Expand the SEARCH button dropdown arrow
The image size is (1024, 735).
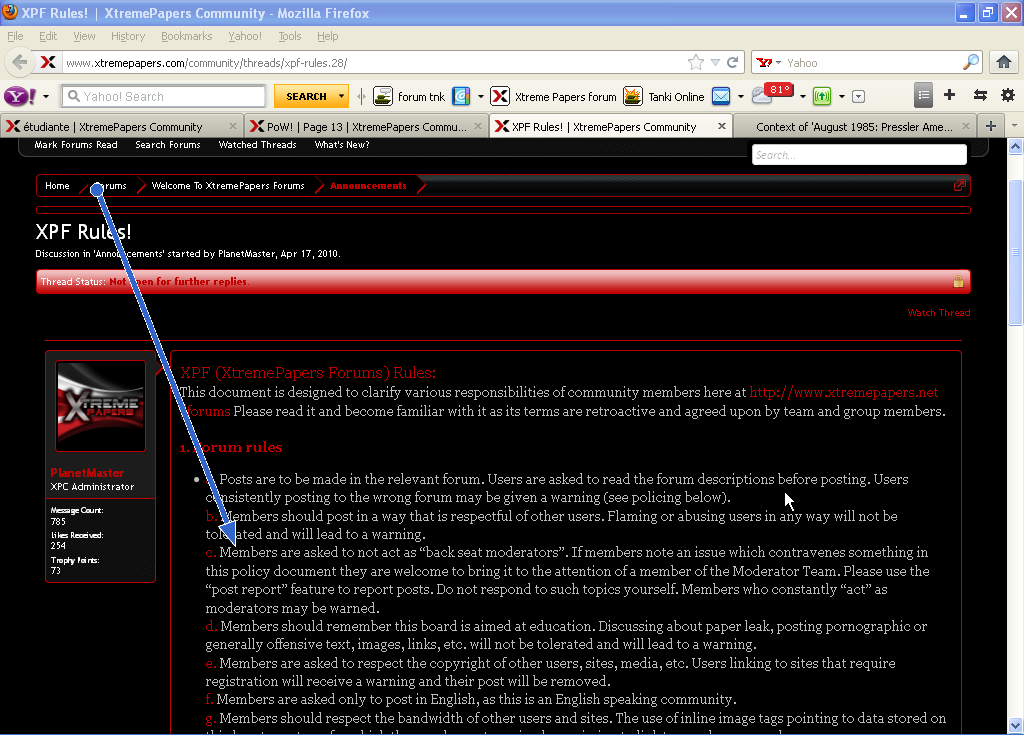[x=341, y=96]
